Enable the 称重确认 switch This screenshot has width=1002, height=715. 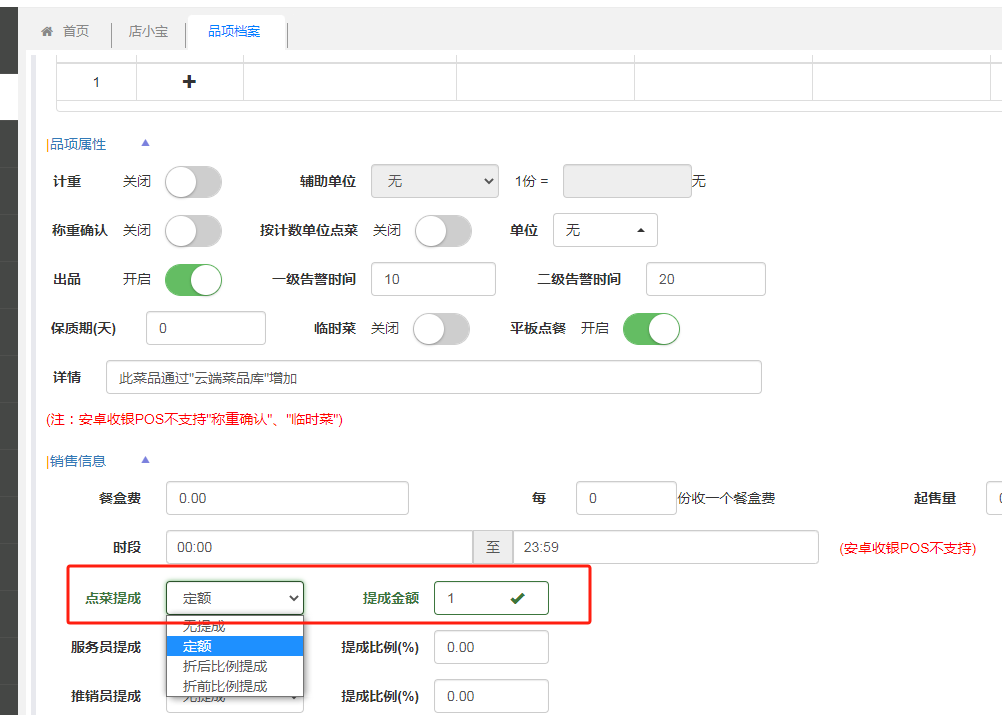(x=193, y=231)
